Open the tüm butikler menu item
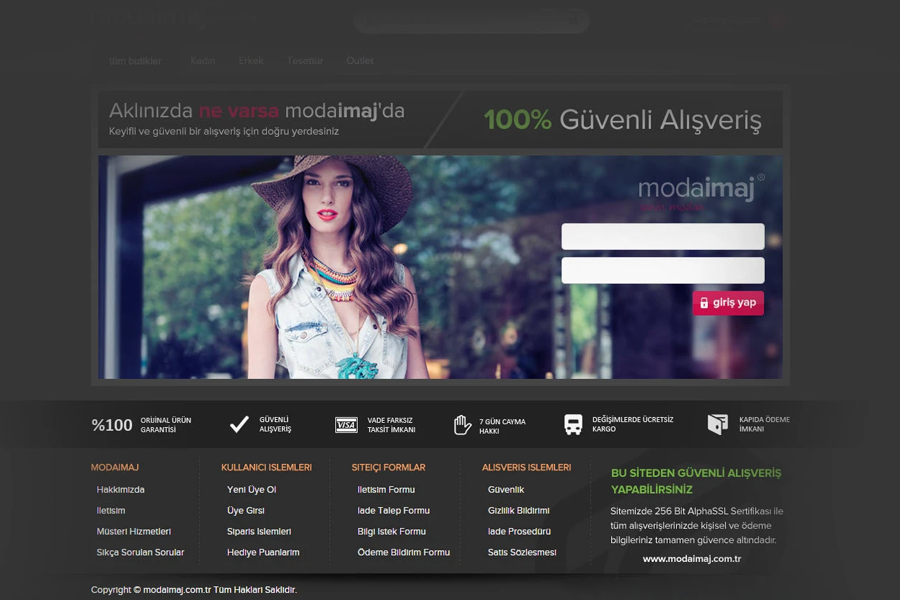Screen dimensions: 900x600 (x=135, y=61)
